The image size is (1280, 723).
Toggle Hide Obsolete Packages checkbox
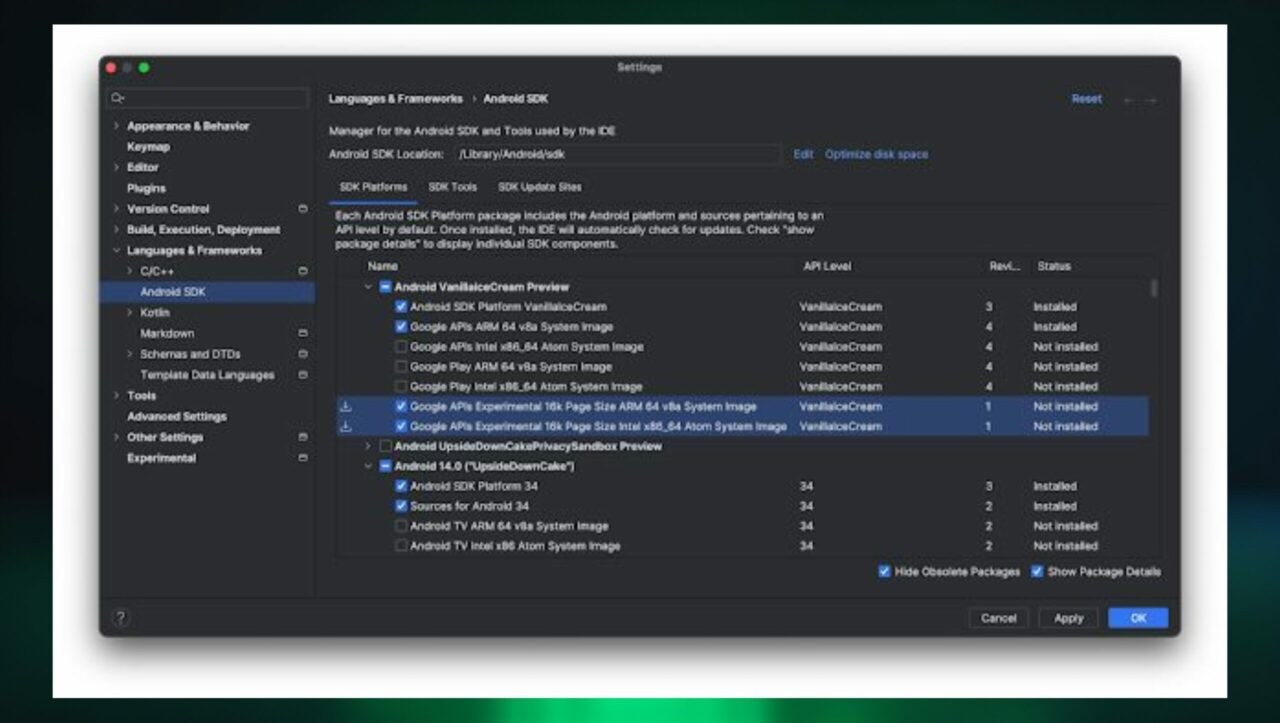[884, 572]
